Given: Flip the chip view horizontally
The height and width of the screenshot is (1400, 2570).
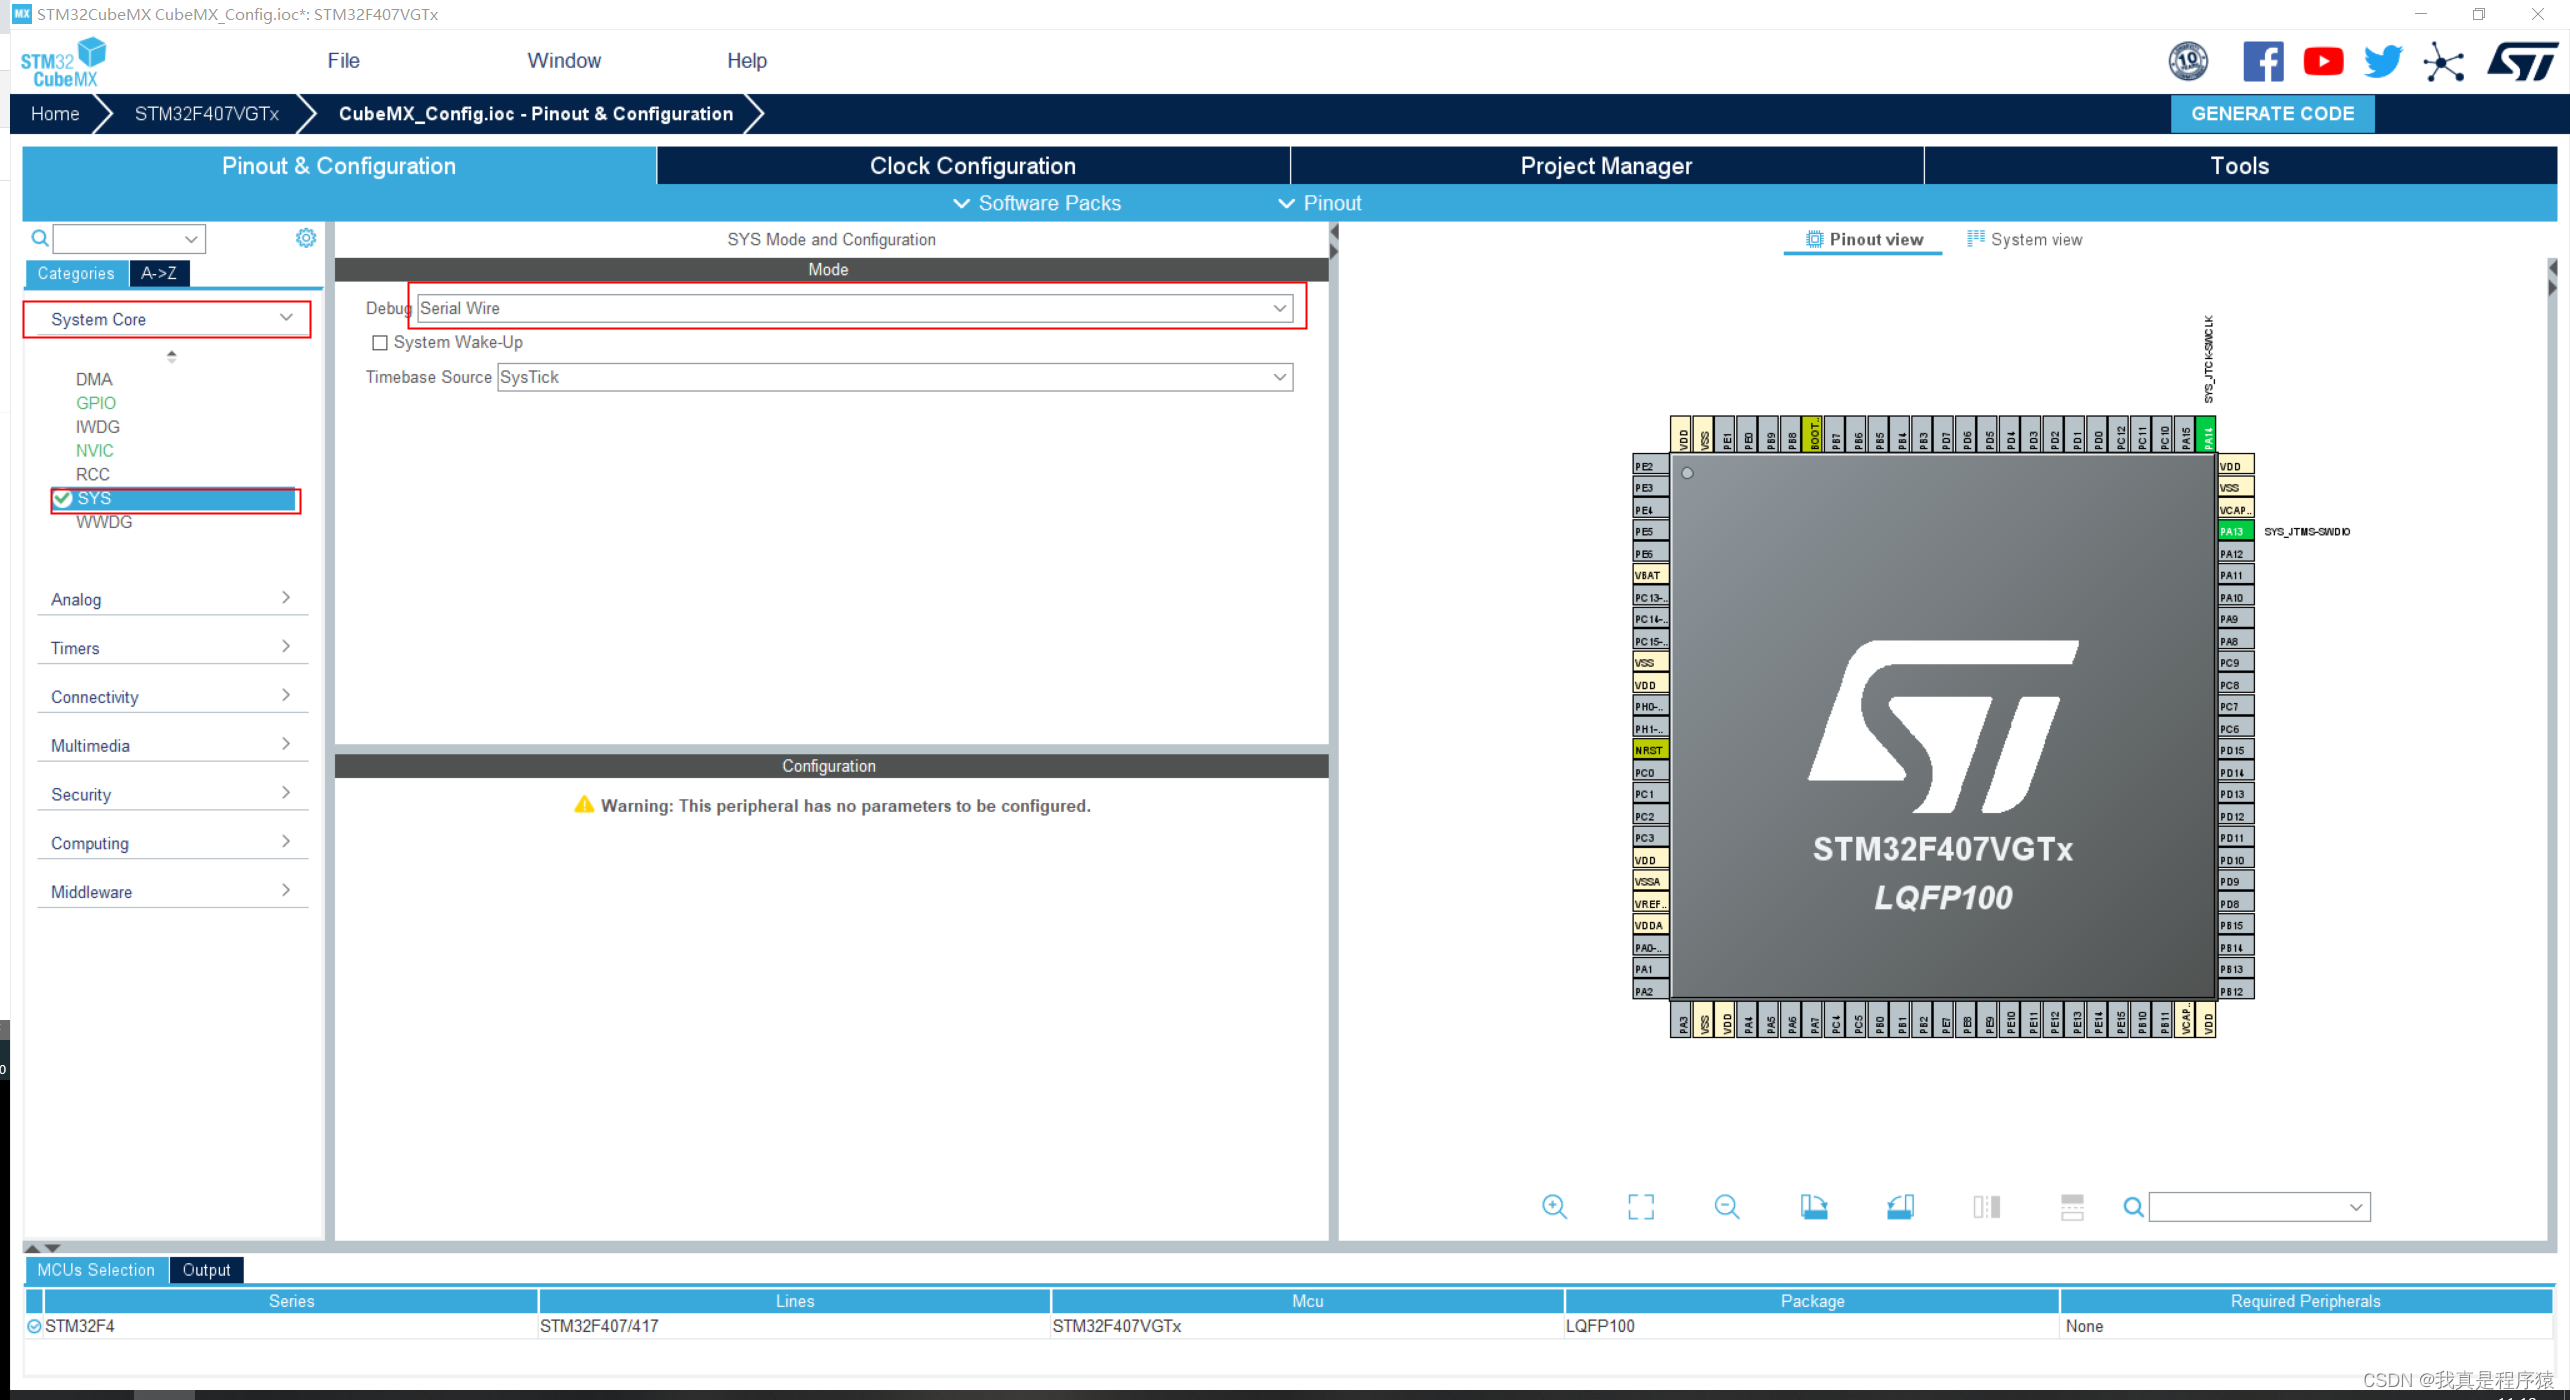Looking at the screenshot, I should 1986,1207.
